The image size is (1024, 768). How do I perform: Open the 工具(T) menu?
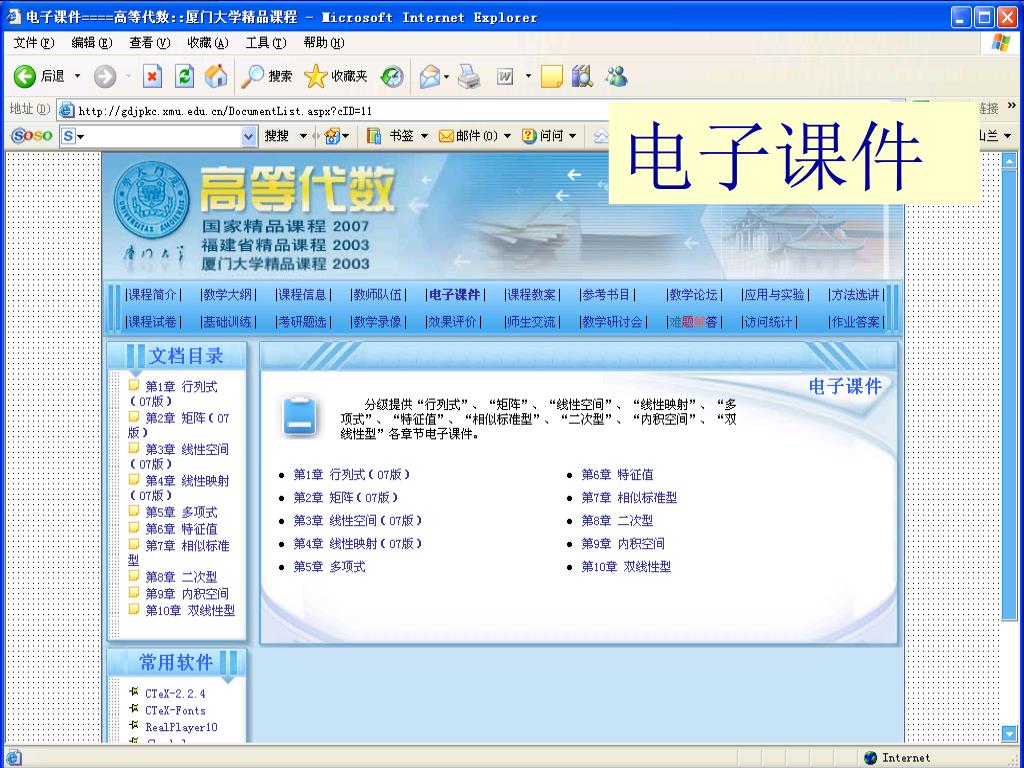(x=266, y=42)
